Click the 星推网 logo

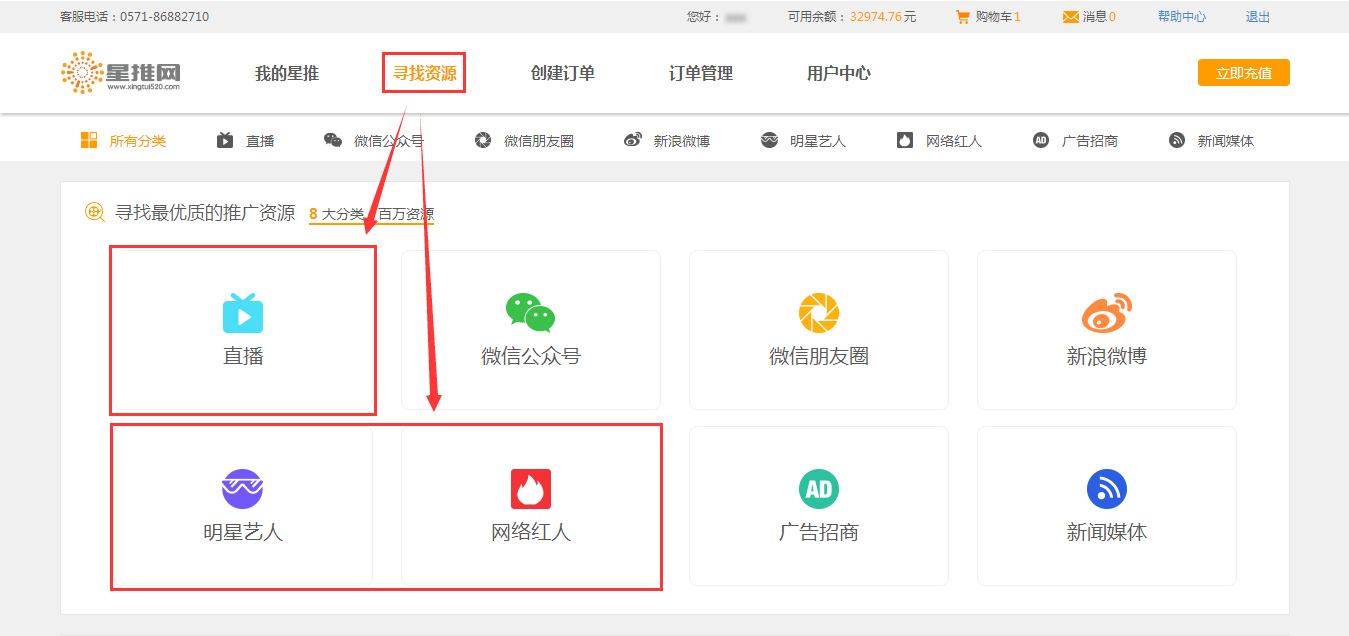coord(120,73)
